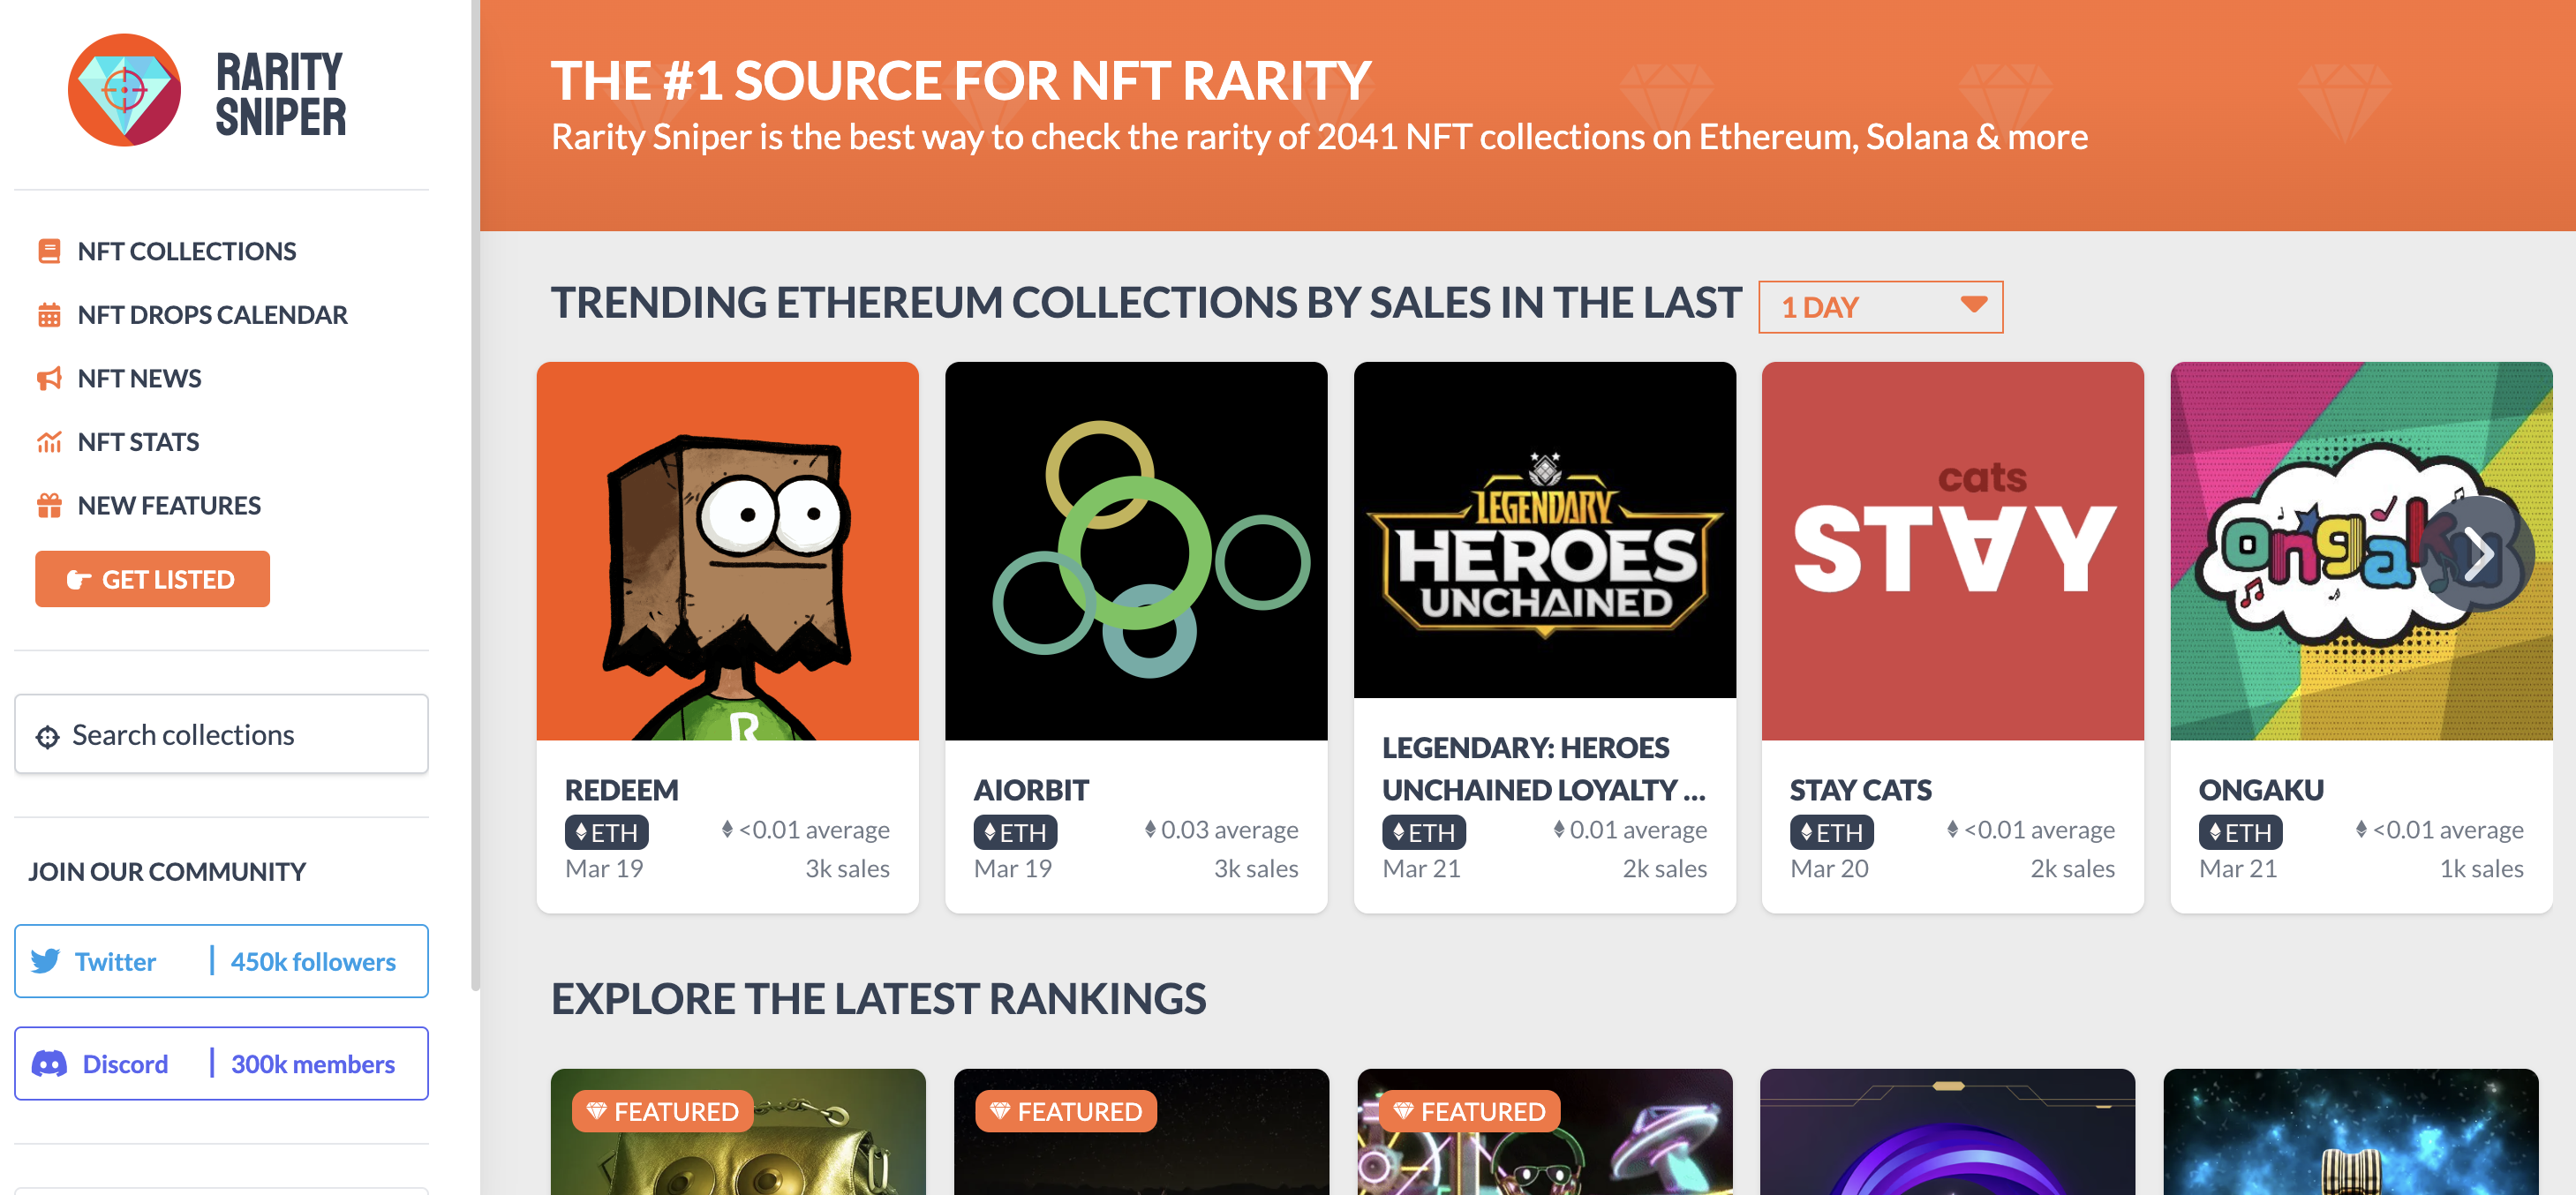Screen dimensions: 2576x1195
Task: Click '1k sales' on ONGAKU card
Action: [x=2481, y=868]
